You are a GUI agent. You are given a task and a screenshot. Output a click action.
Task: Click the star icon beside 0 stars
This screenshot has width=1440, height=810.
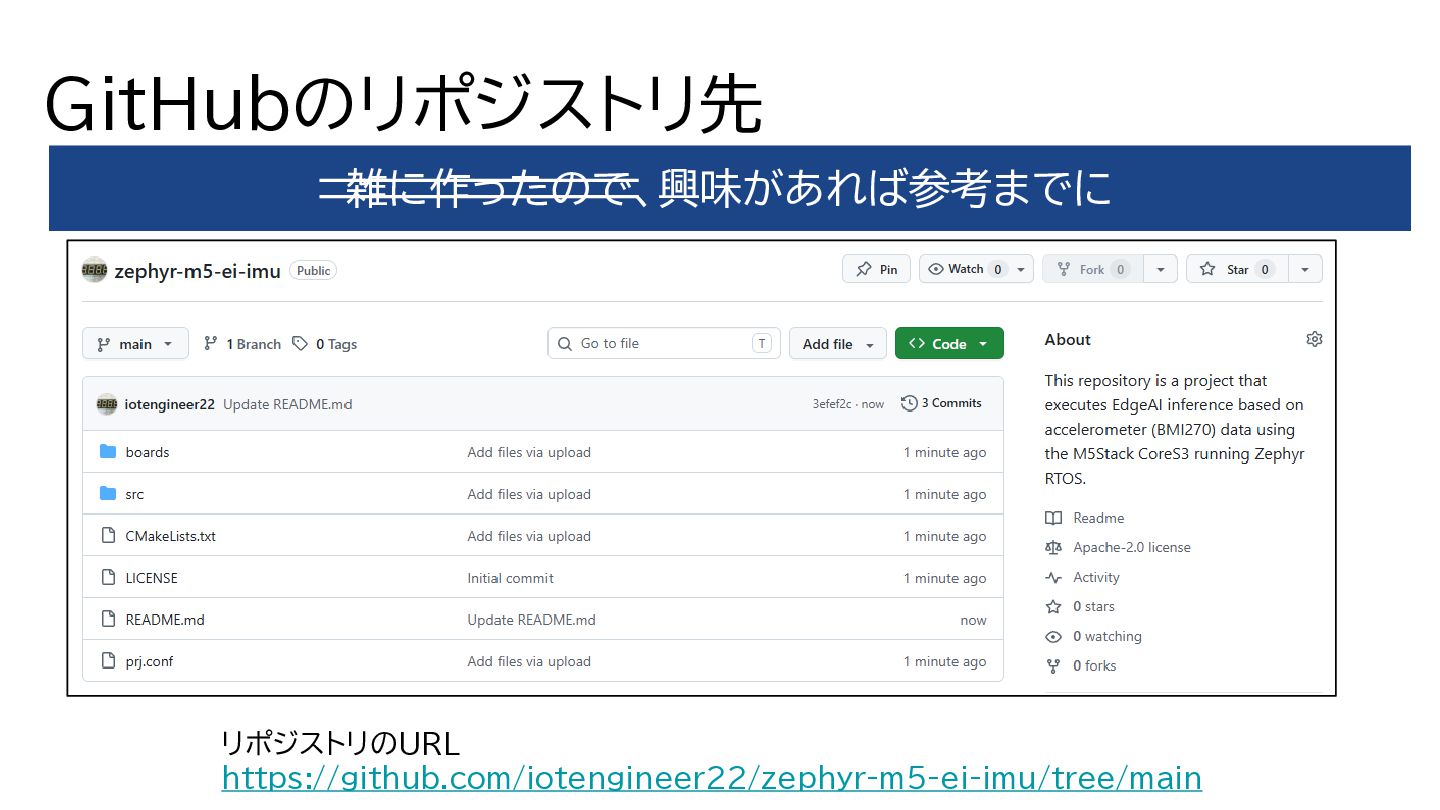(1053, 606)
